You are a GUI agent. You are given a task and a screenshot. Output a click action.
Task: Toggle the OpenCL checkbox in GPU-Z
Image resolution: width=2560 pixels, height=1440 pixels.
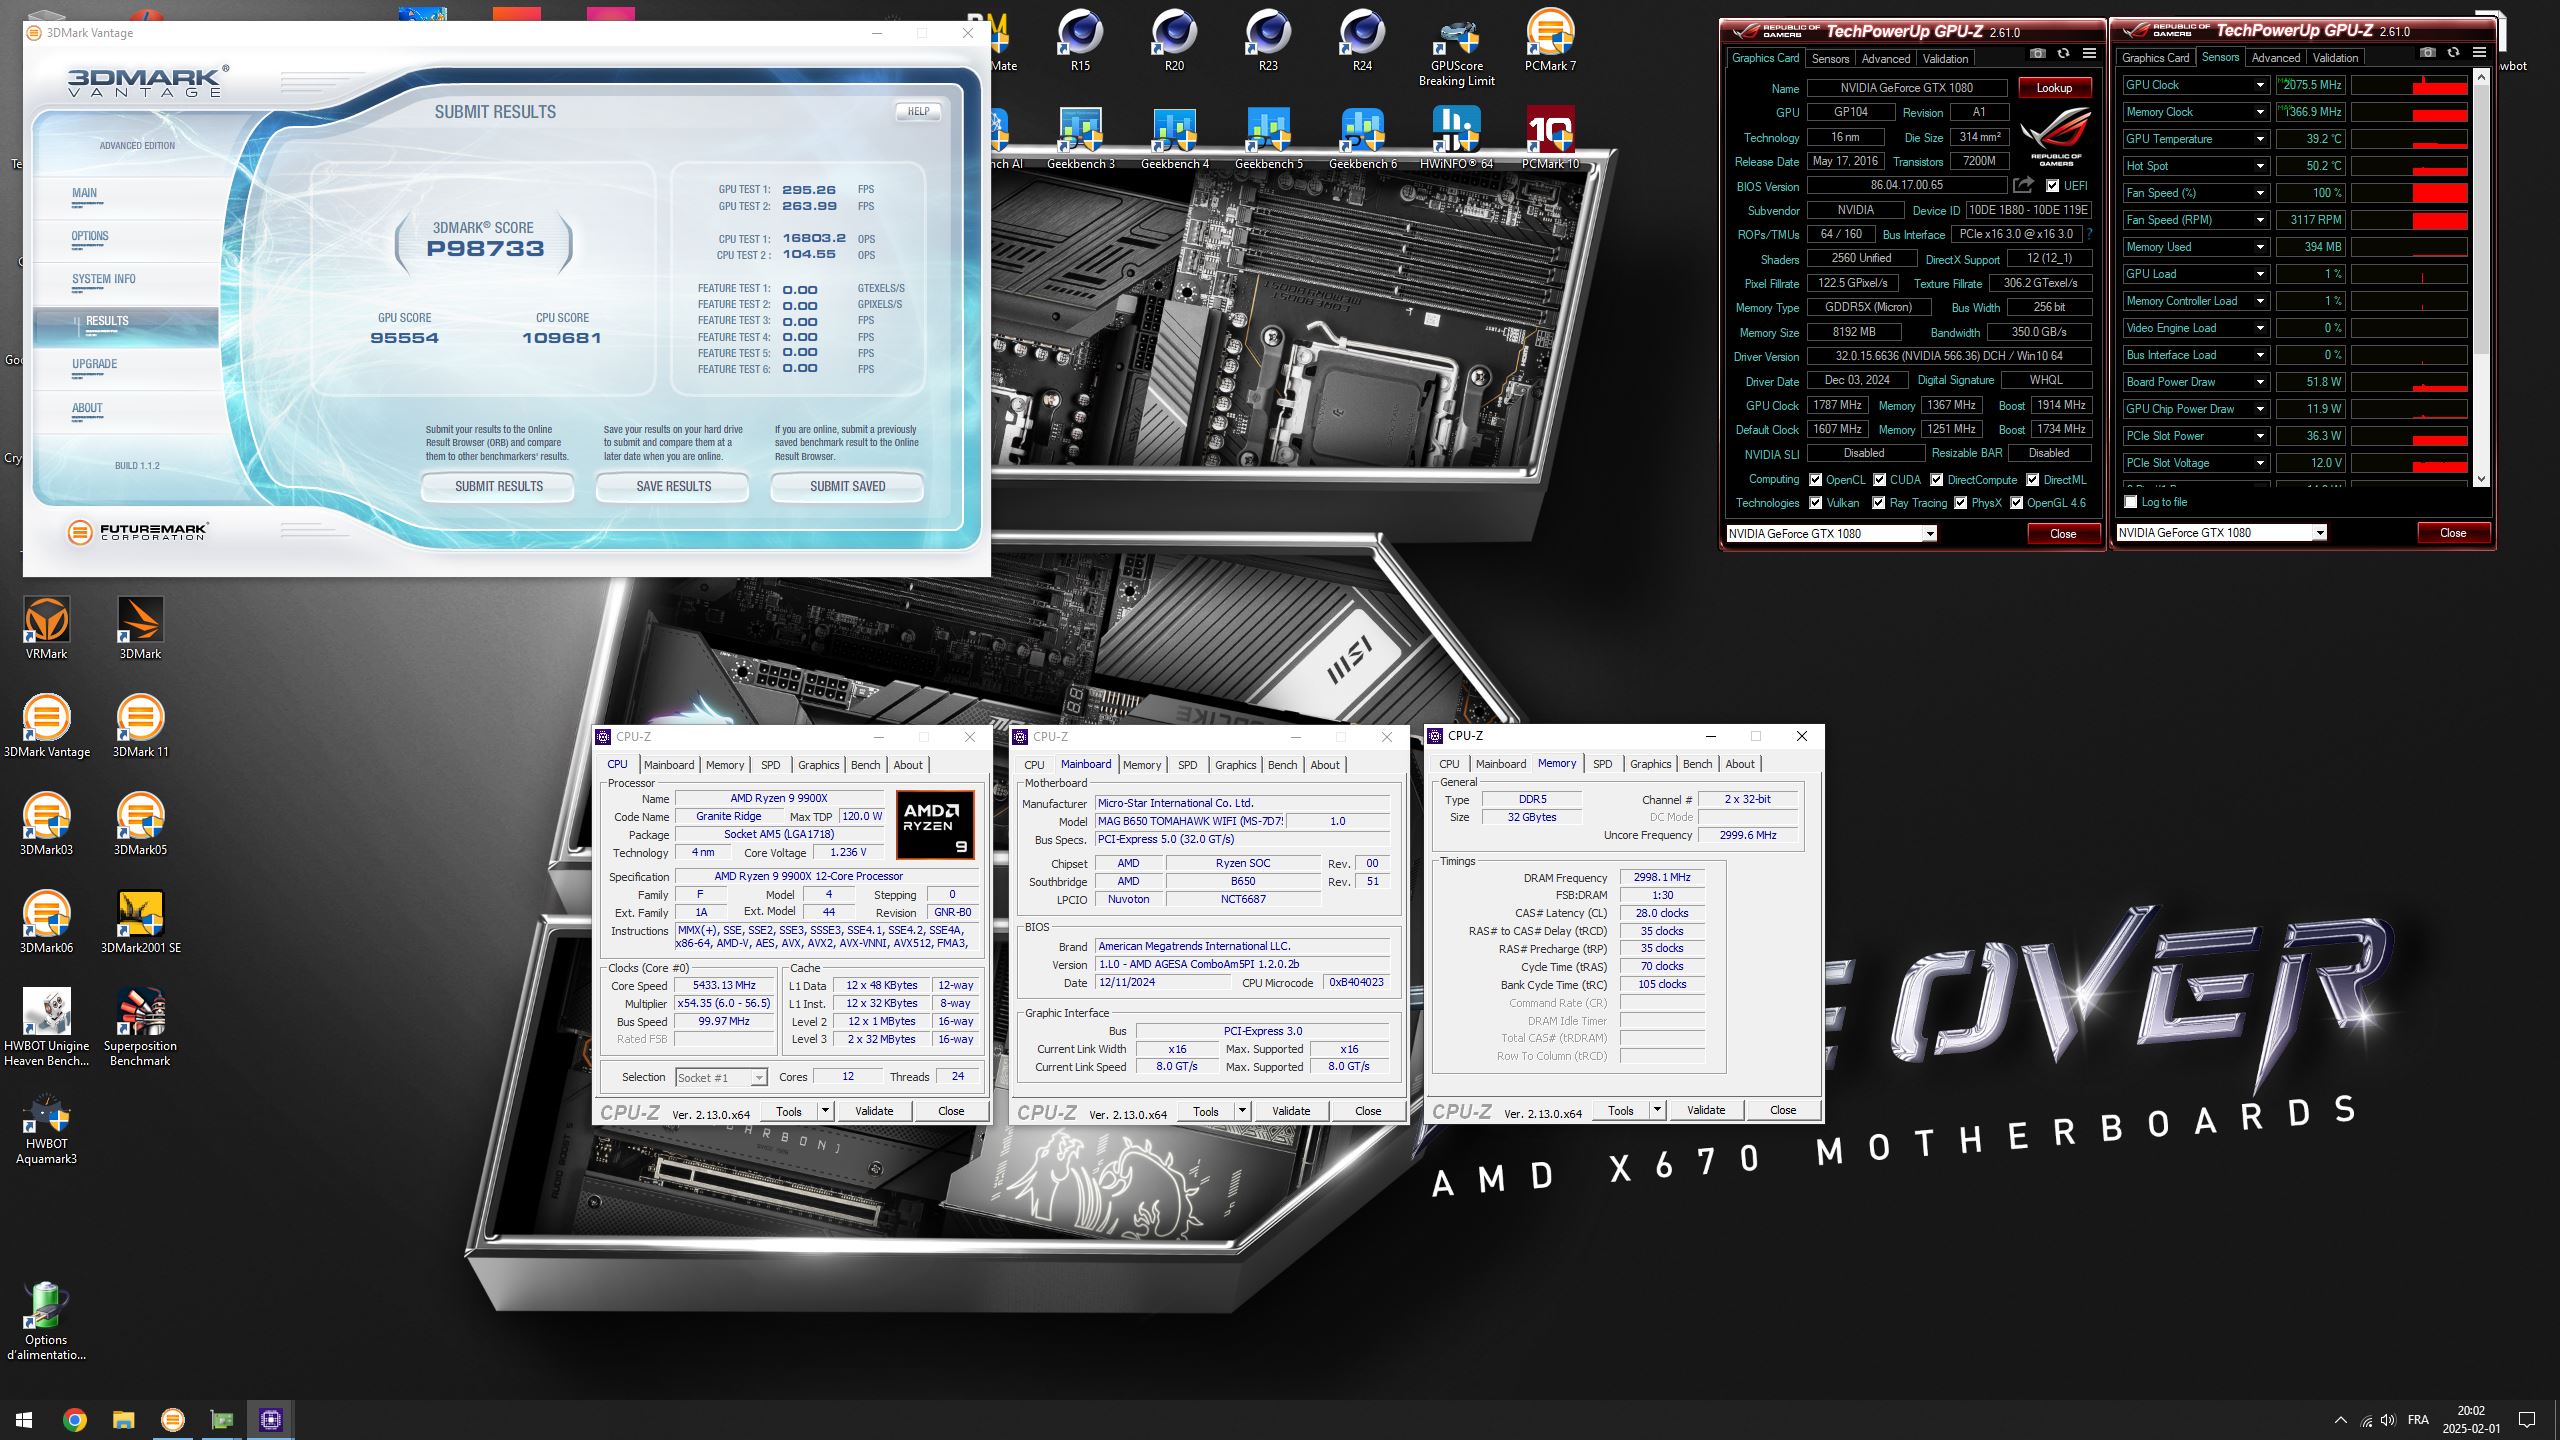(1816, 480)
